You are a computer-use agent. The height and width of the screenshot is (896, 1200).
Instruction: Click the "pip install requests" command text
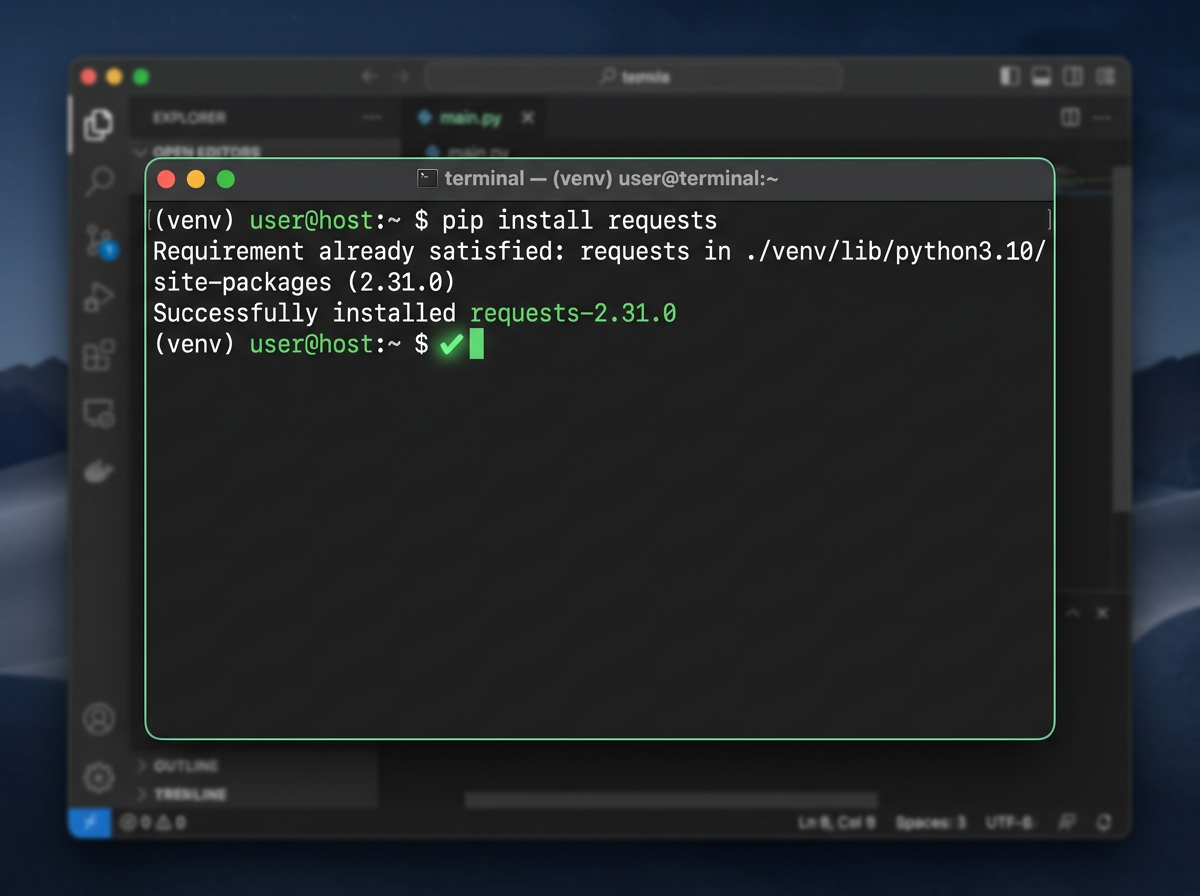tap(580, 220)
